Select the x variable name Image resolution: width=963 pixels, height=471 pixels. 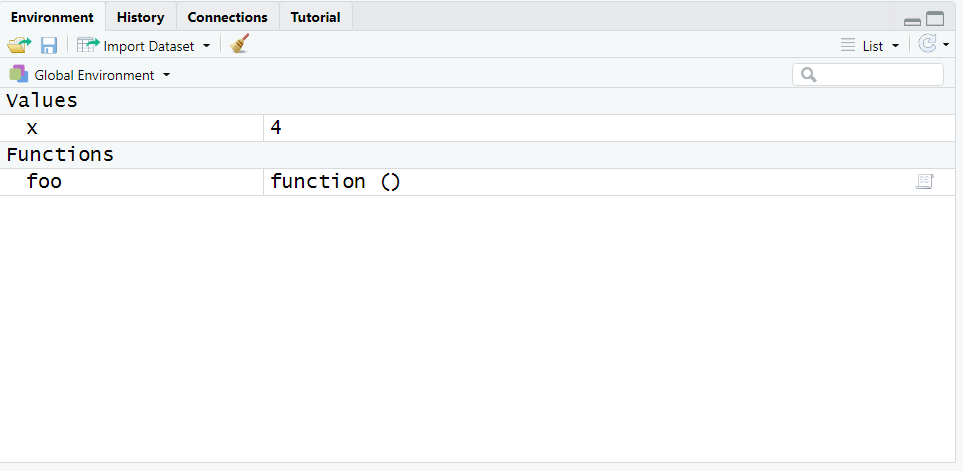point(32,128)
